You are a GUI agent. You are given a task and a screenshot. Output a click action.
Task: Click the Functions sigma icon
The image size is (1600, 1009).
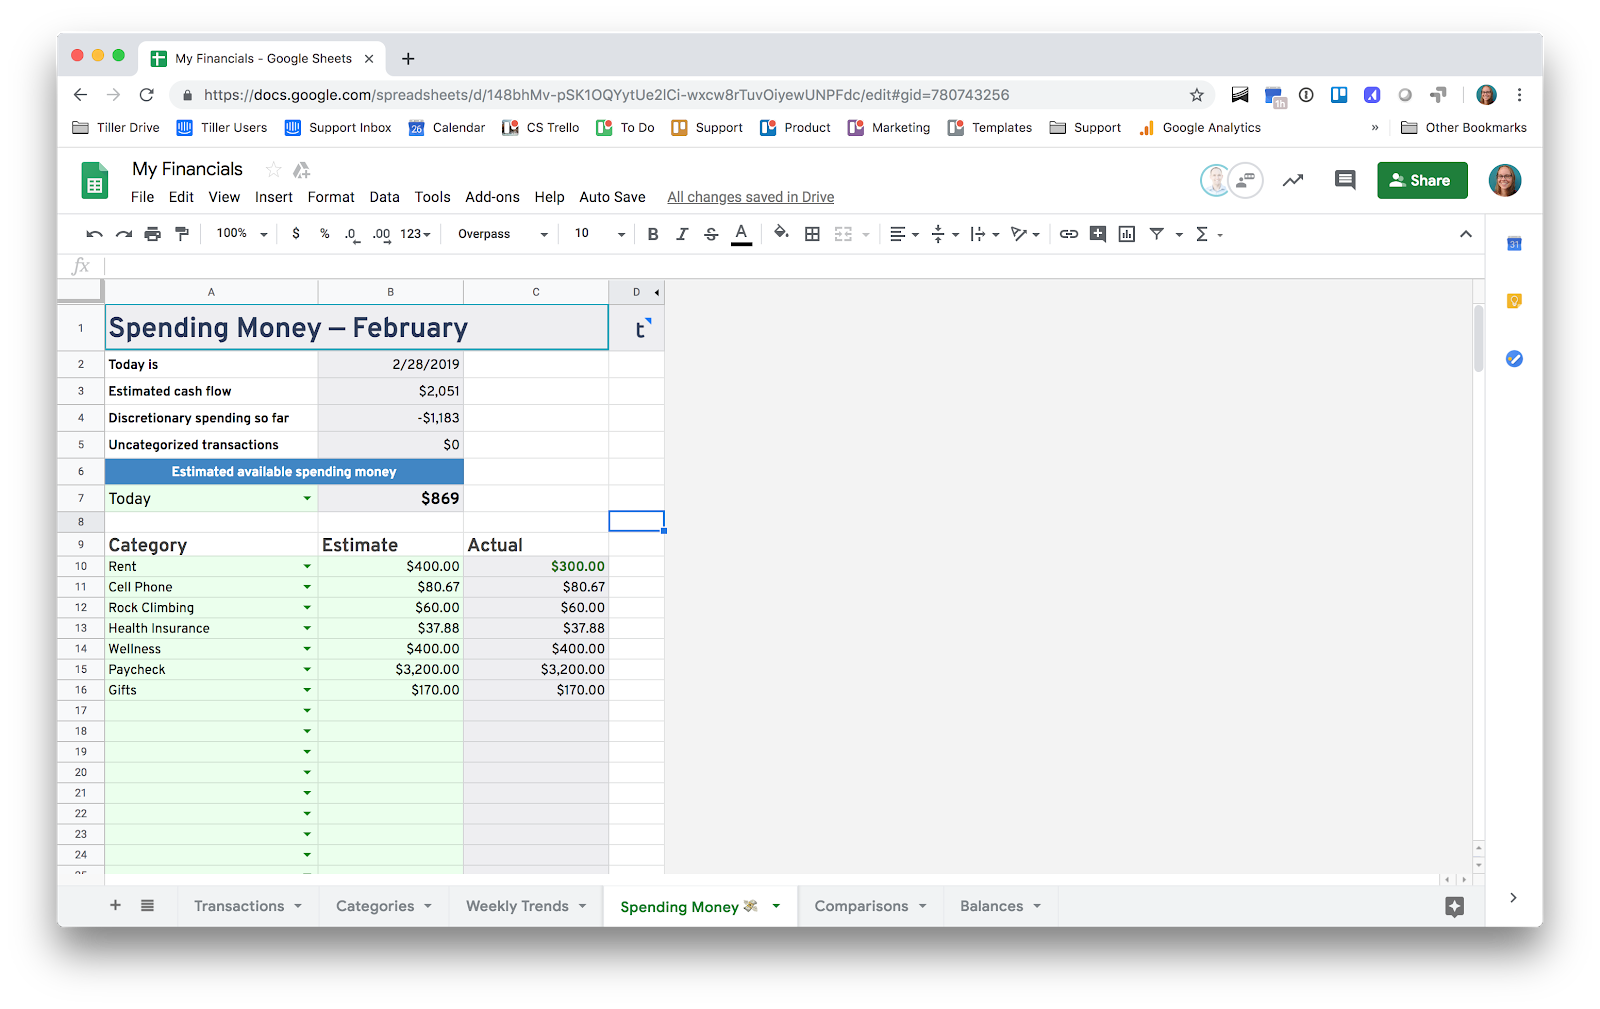(x=1203, y=233)
